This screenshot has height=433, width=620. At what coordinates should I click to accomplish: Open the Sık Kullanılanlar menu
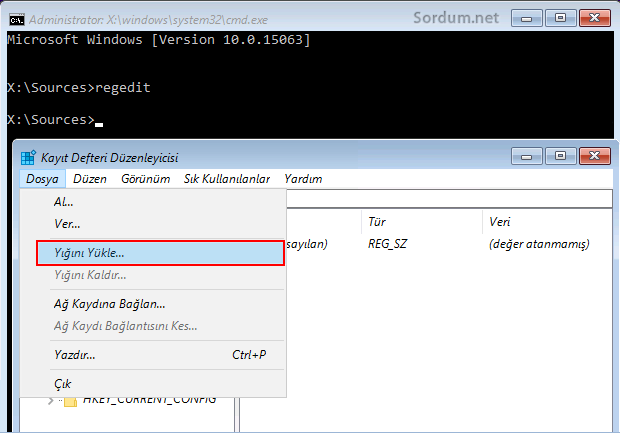[x=227, y=179]
